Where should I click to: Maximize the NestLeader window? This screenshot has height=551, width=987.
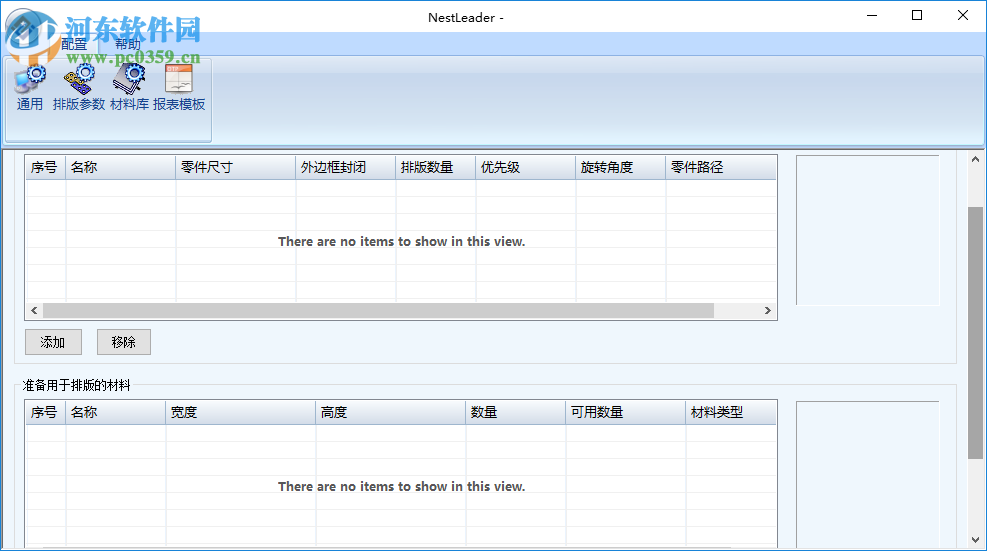tap(917, 16)
